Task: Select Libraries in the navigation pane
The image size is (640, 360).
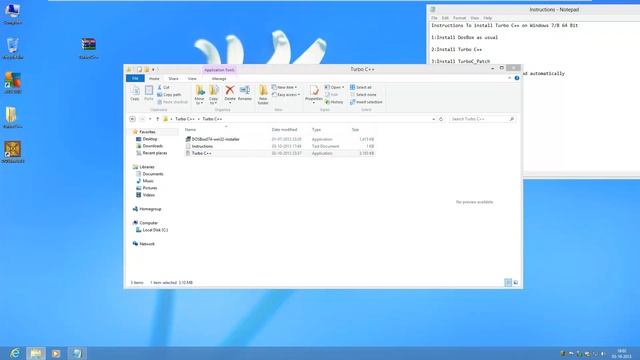Action: pos(143,167)
